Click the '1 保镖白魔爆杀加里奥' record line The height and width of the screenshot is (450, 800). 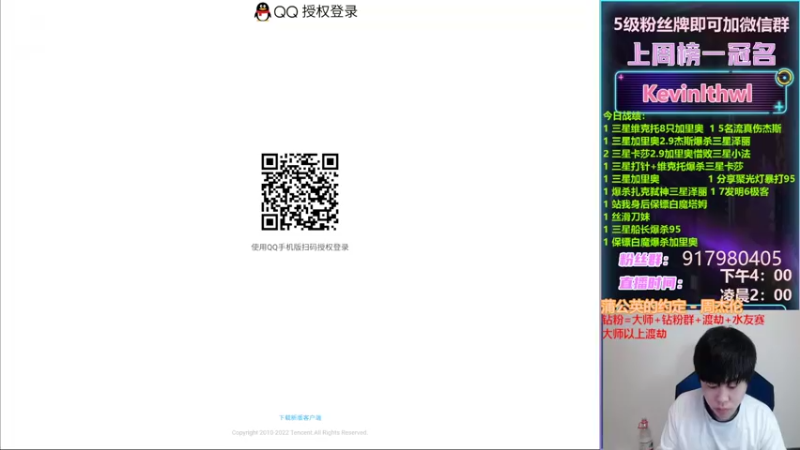(650, 242)
